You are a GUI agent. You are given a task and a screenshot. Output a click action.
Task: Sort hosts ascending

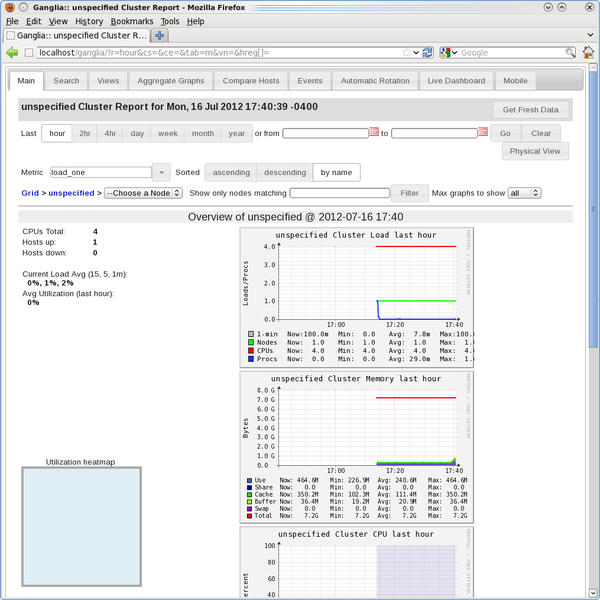tap(231, 173)
